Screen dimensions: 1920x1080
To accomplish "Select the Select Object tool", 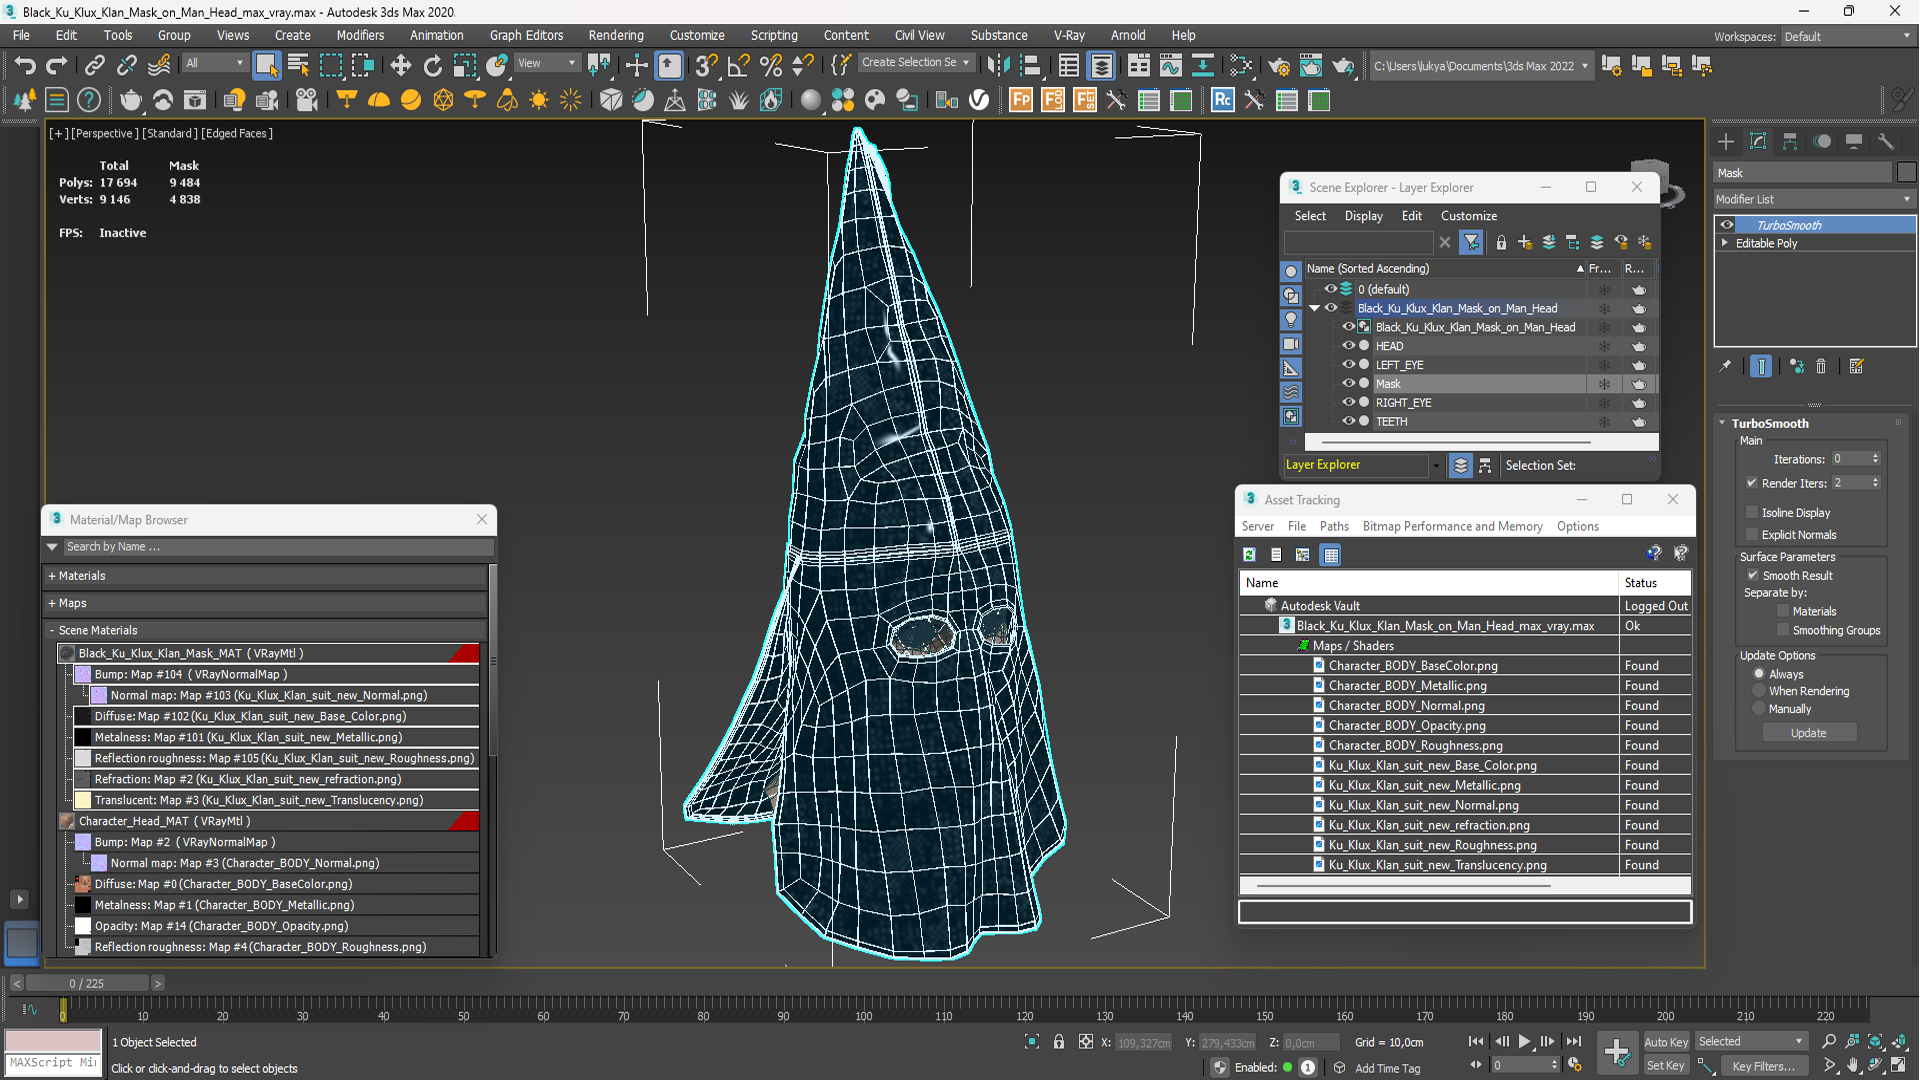I will (266, 66).
